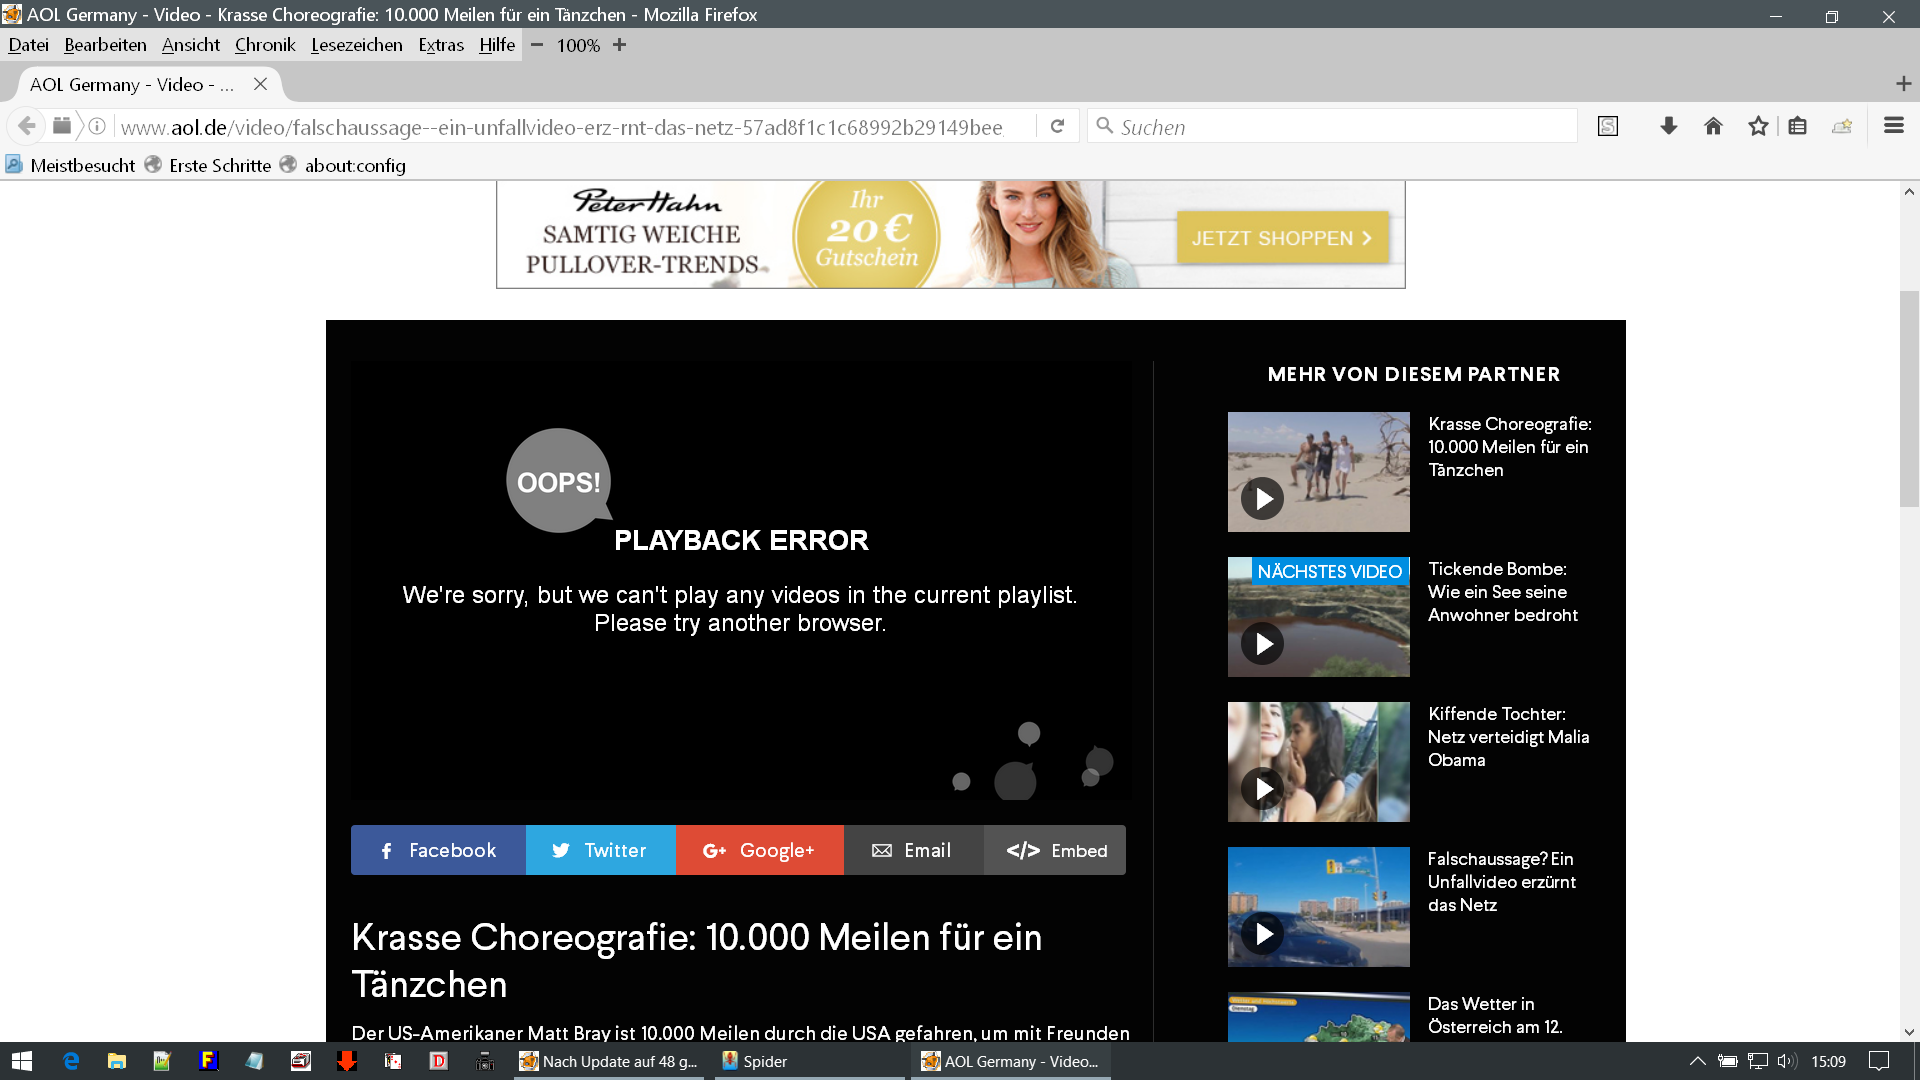Zoom out with the minus button
The width and height of the screenshot is (1920, 1080).
coord(537,45)
